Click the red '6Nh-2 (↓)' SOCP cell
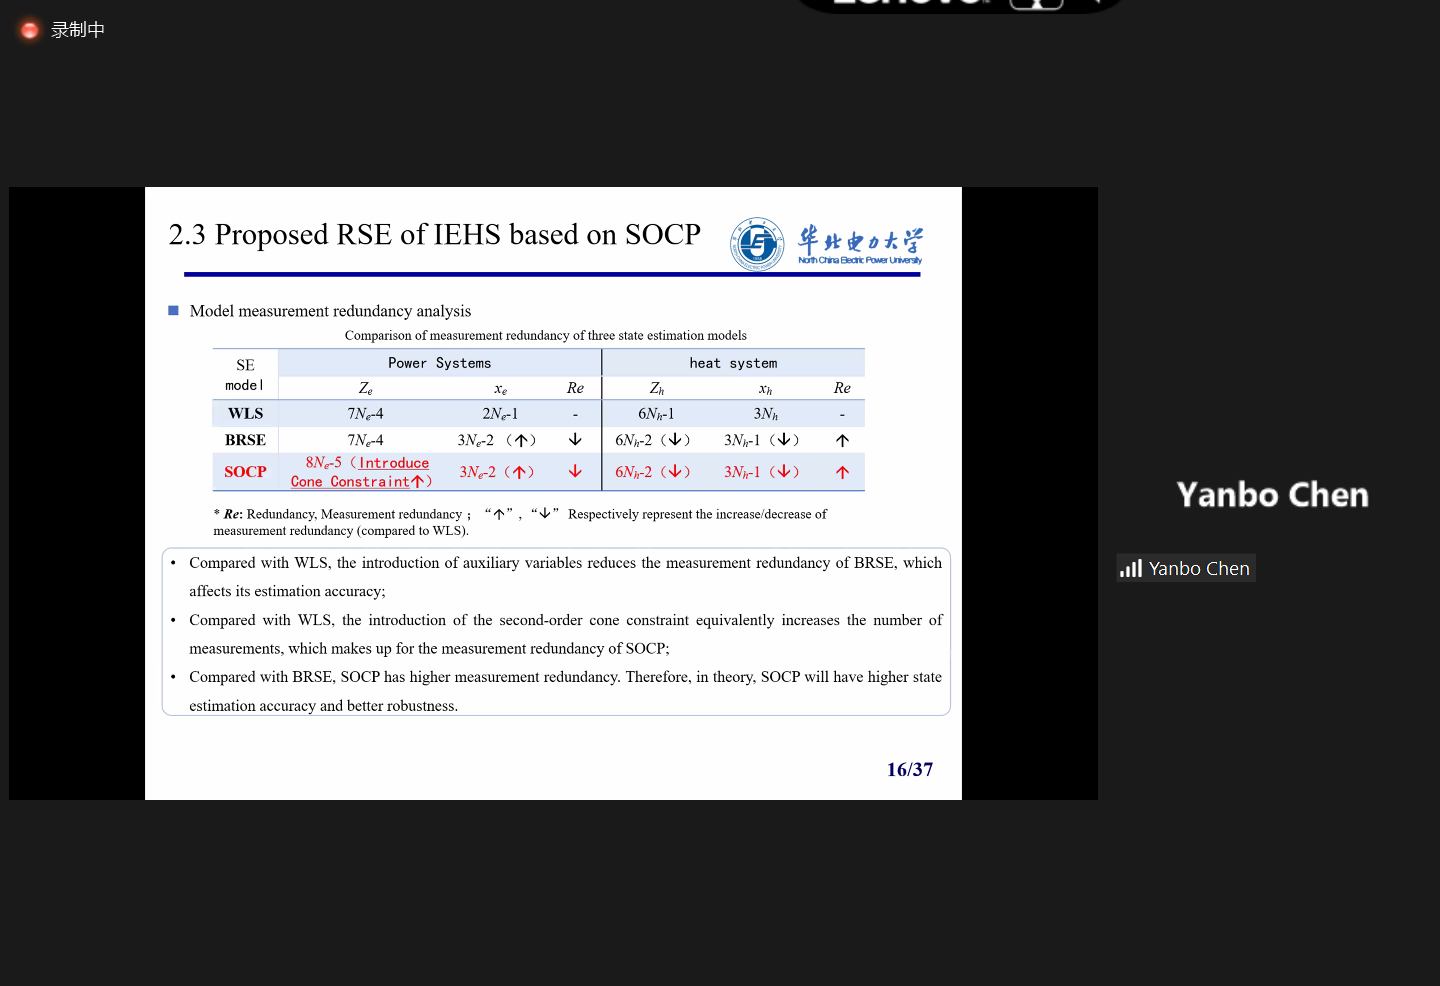This screenshot has width=1440, height=986. coord(653,472)
